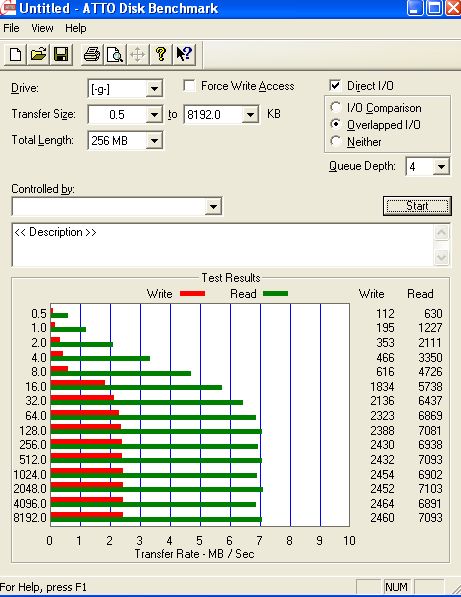Image resolution: width=461 pixels, height=597 pixels.
Task: Enable Force Write Access checkbox
Action: (189, 86)
